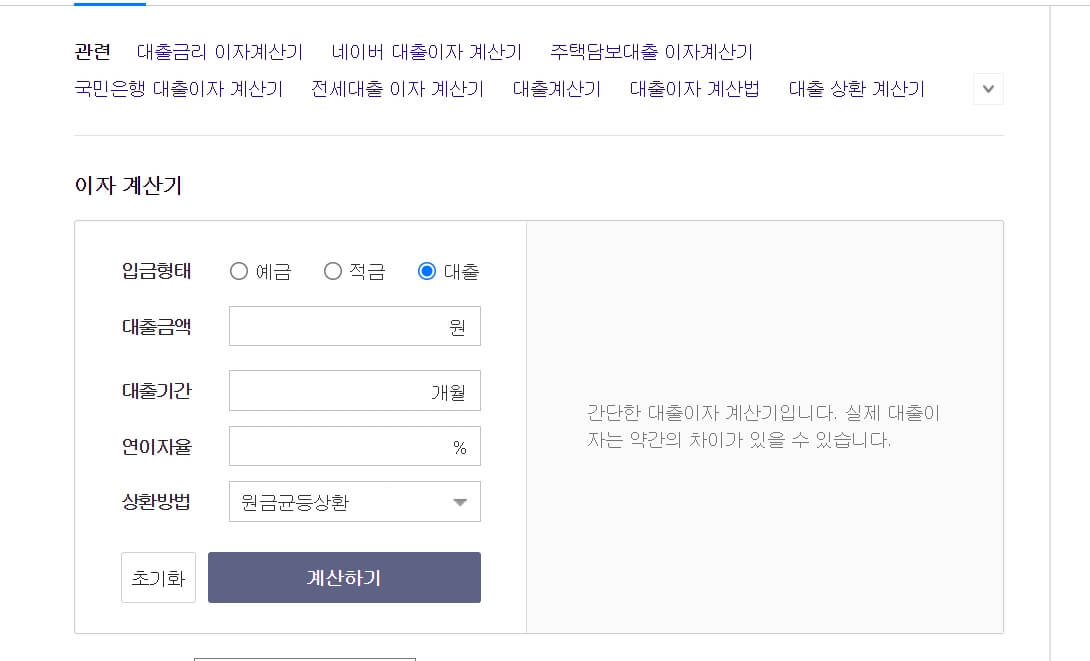The height and width of the screenshot is (661, 1090).
Task: Open 대출 상환 계산기 related link
Action: click(856, 89)
